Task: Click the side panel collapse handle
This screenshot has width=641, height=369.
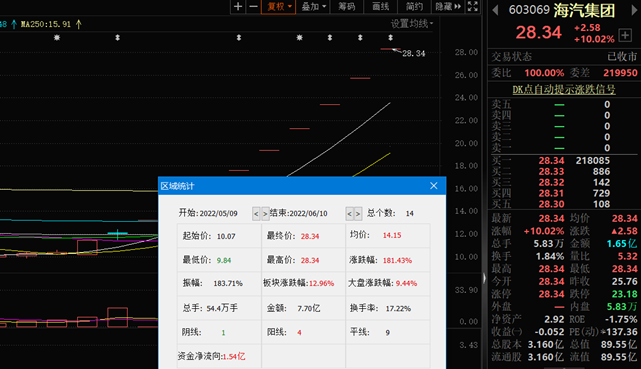Action: point(484,278)
